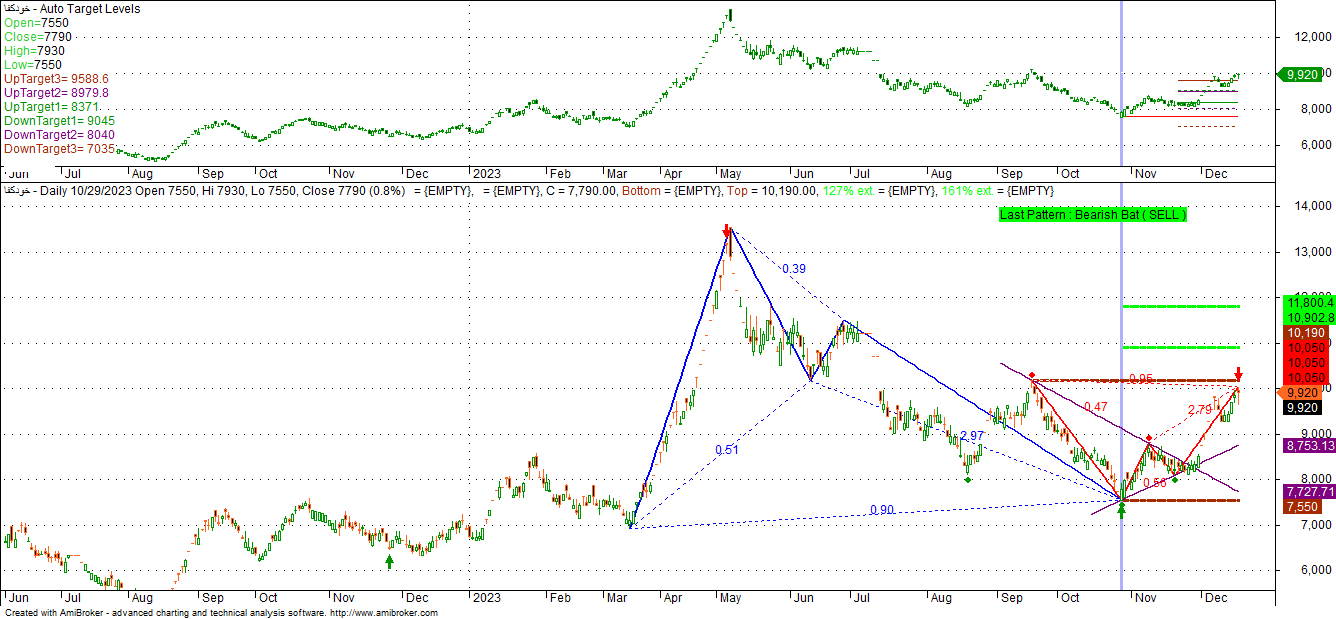Click the Mar label on lower time axis
The image size is (1336, 619).
tap(618, 598)
